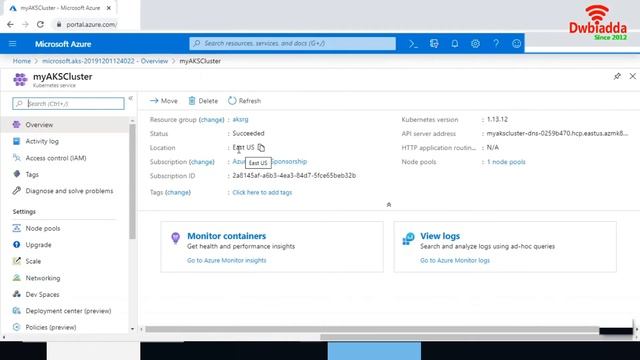This screenshot has height=360, width=640.
Task: Click the left menu vertical scrollbar
Action: [x=132, y=181]
